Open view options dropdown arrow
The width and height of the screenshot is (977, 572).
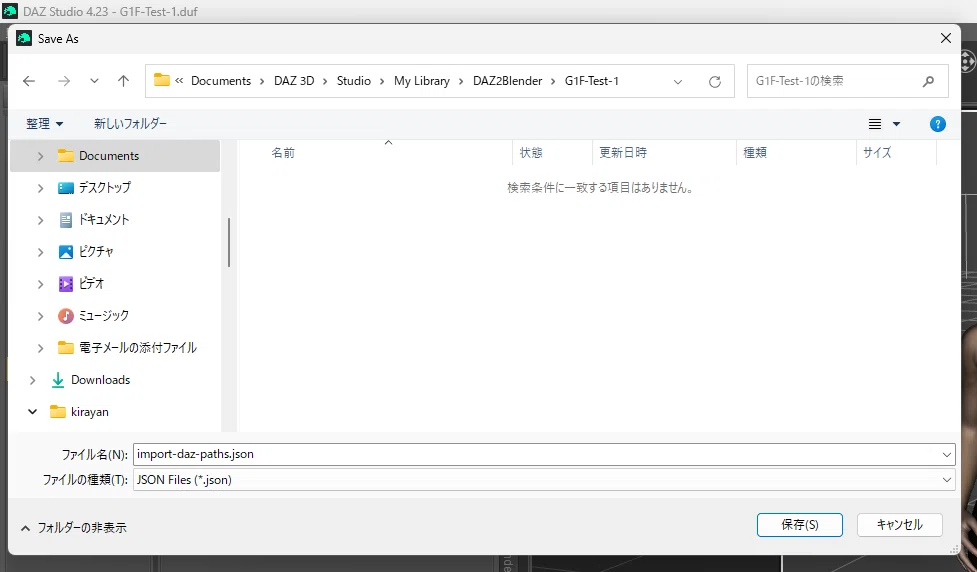[x=896, y=124]
